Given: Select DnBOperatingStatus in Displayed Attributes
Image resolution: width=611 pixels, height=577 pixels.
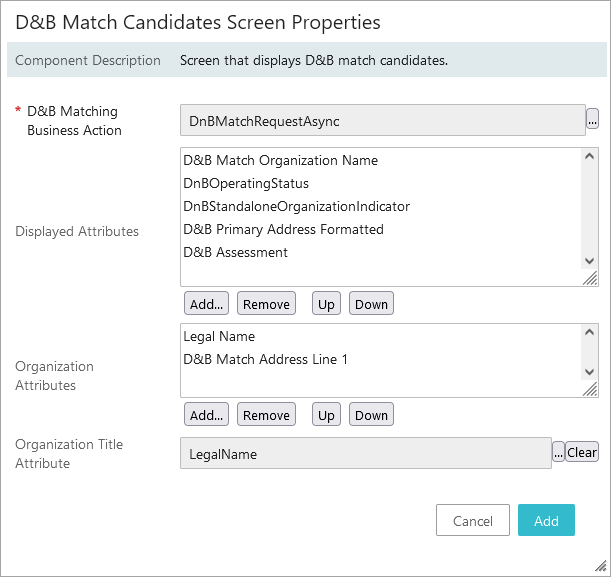Looking at the screenshot, I should 246,183.
